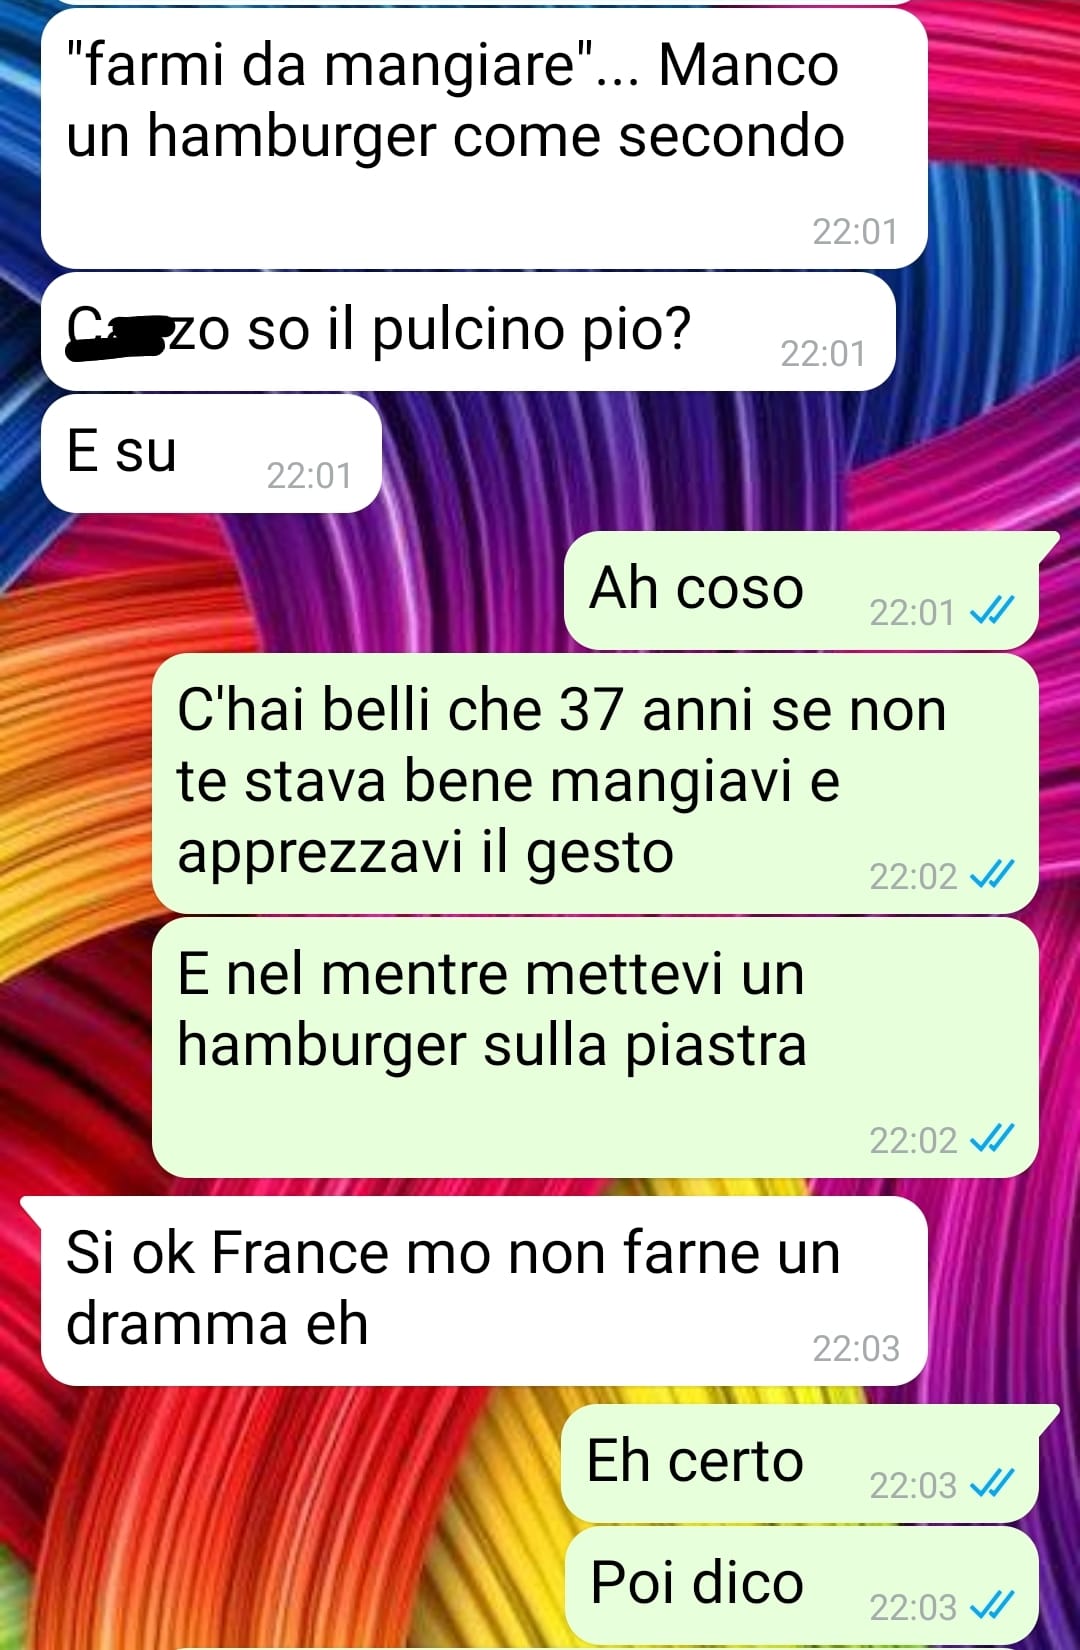Screen dimensions: 1080x1650
Task: Tap the read ticks on 'C'hai belli che 37 anni' message
Action: tap(993, 874)
